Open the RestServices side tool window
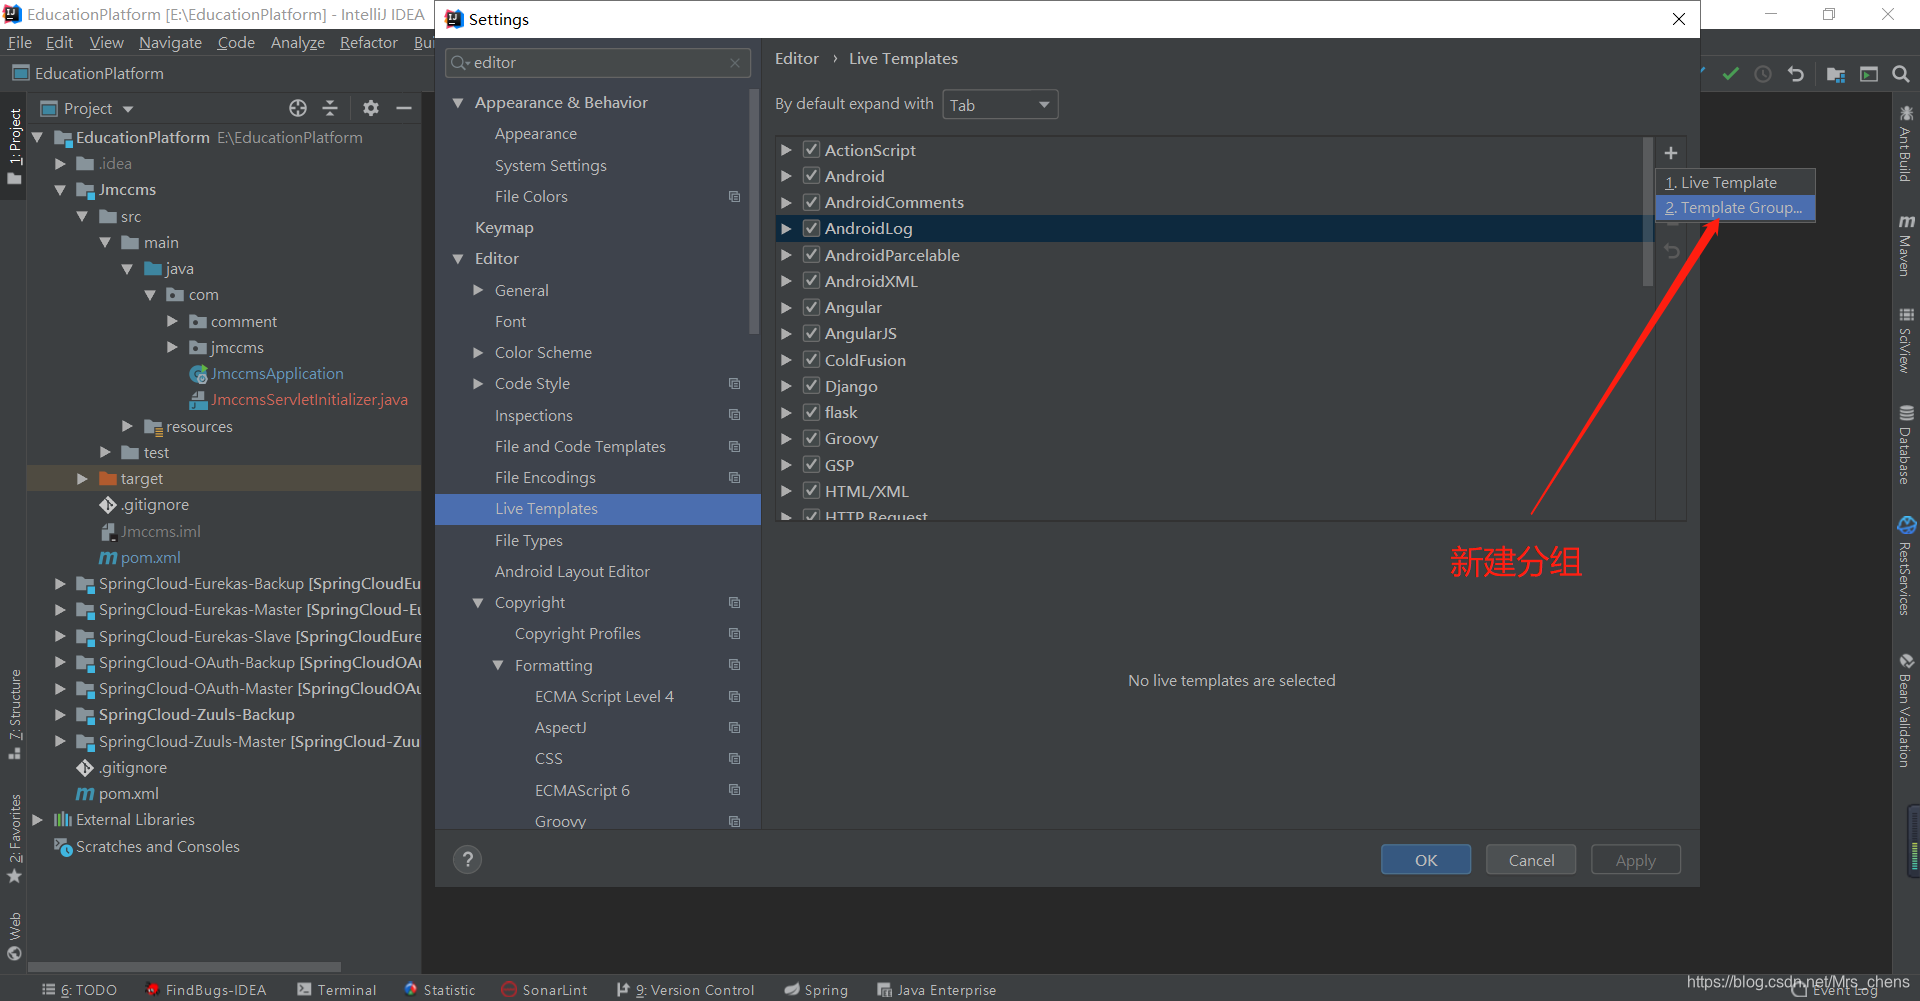 pos(1906,566)
